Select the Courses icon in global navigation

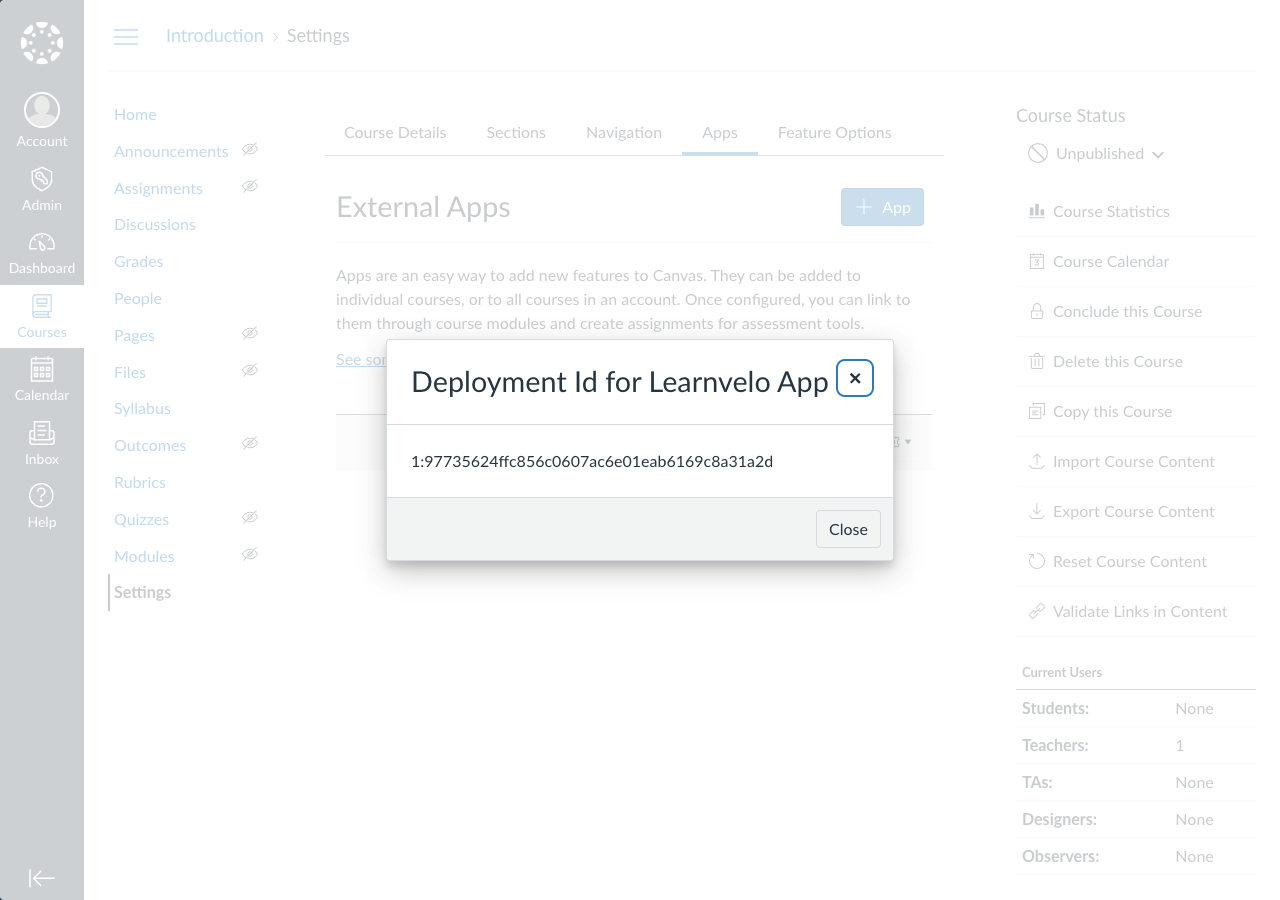point(42,306)
